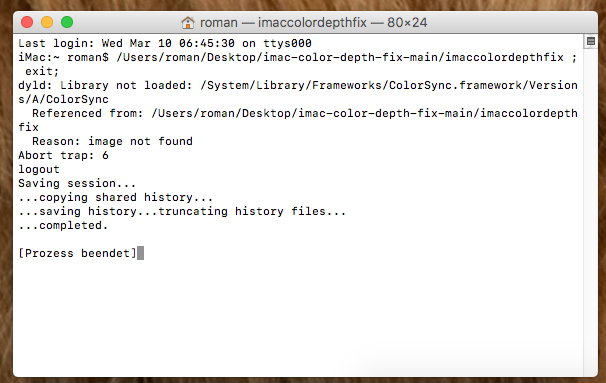This screenshot has width=606, height=383.
Task: Click the 'Reason: image not found' line
Action: coord(112,141)
